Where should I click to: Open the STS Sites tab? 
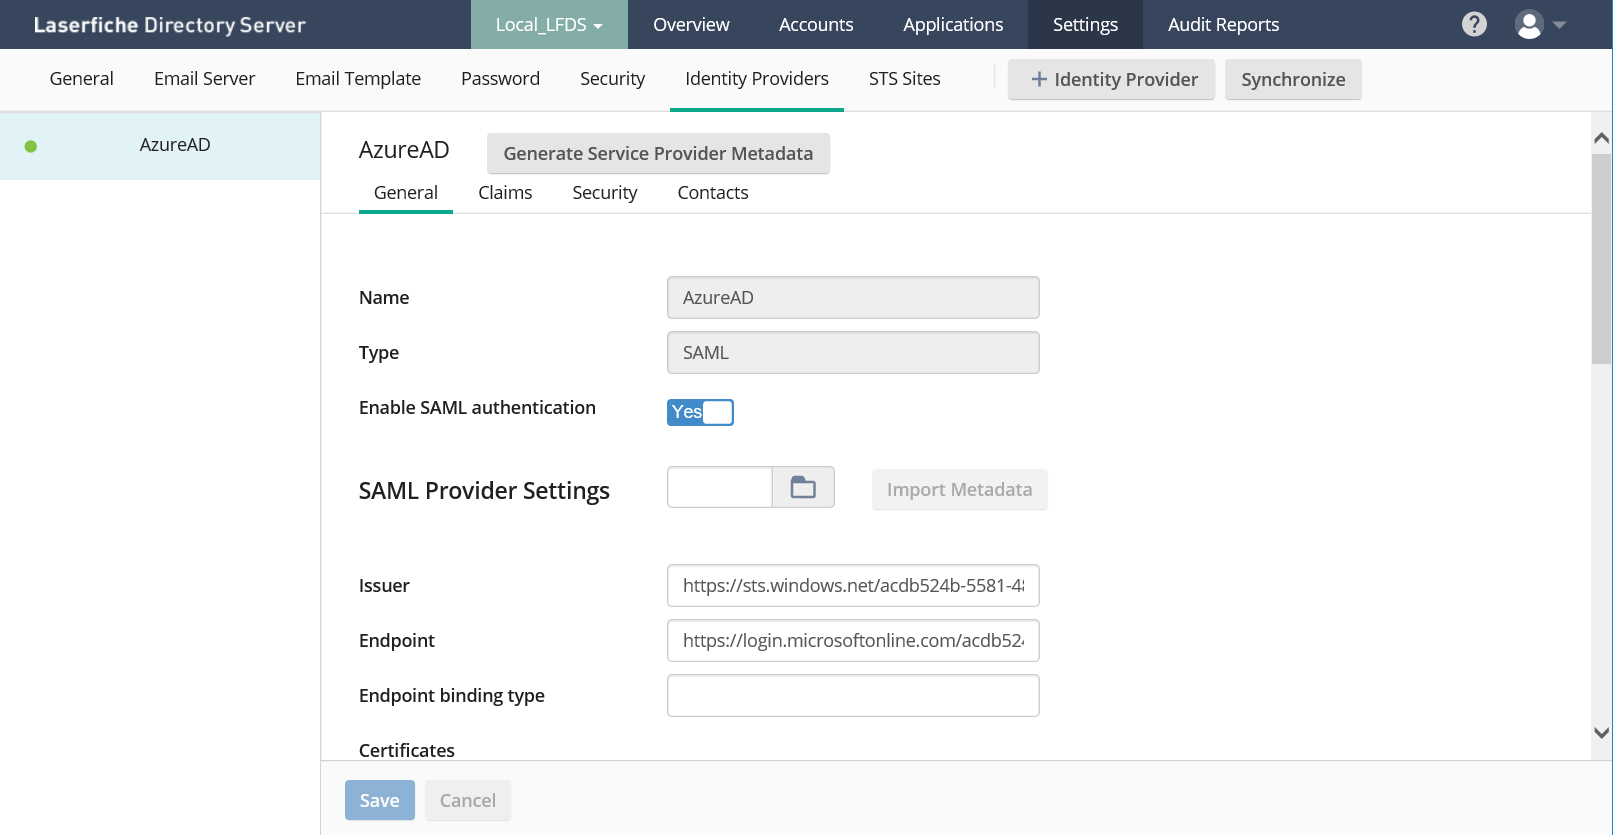(x=904, y=78)
